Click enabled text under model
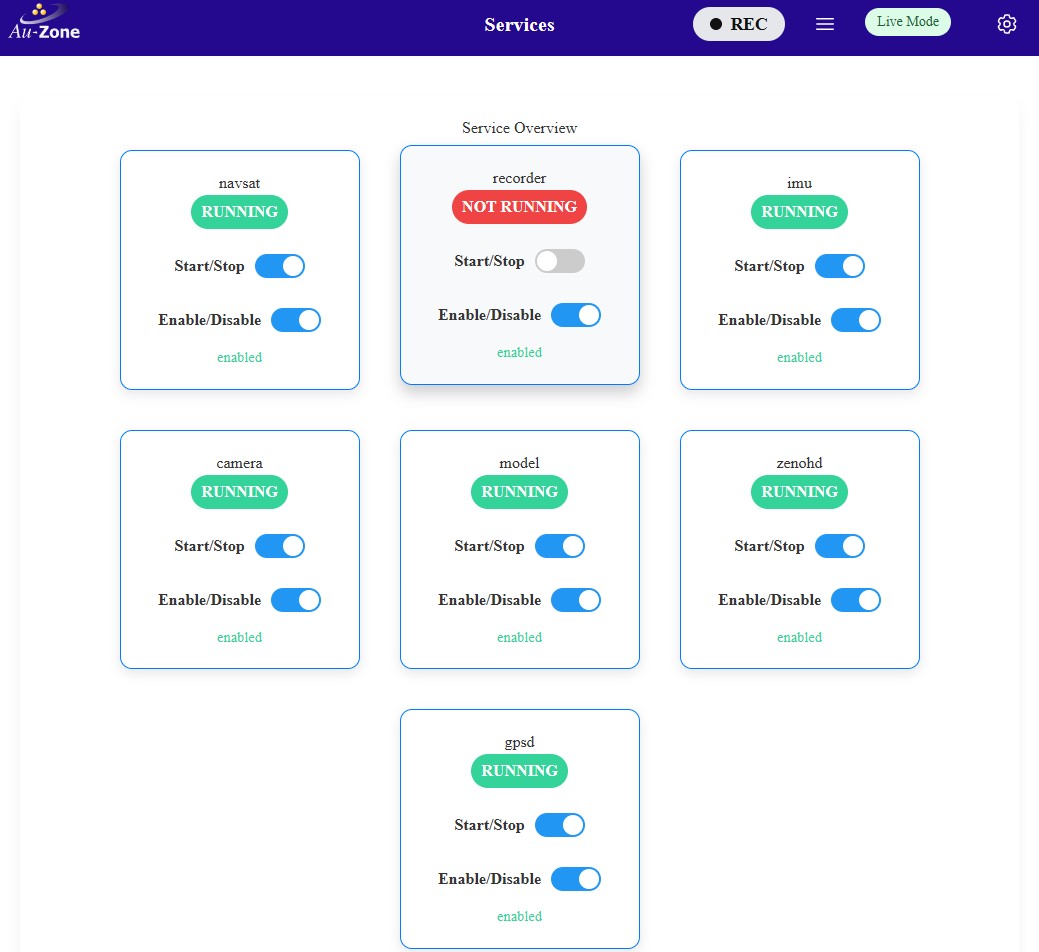 tap(520, 637)
